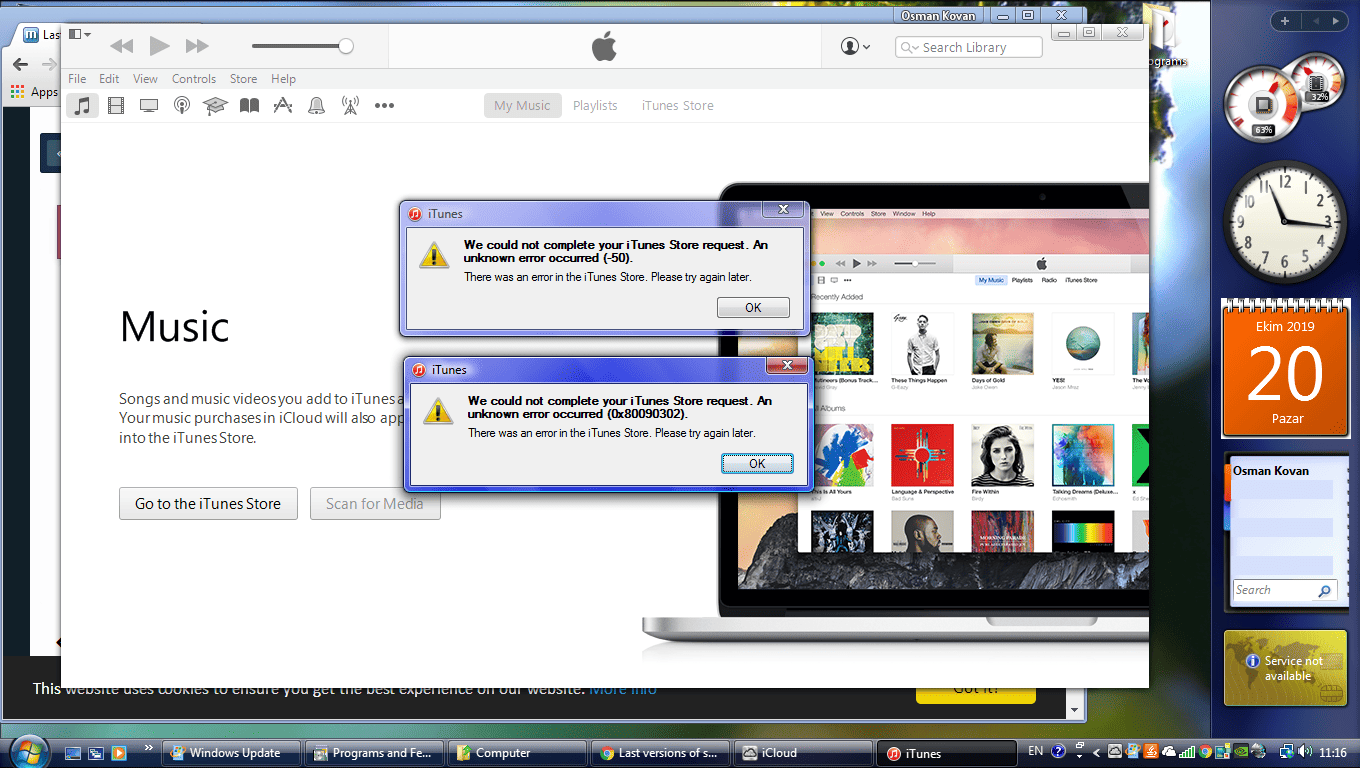Open the iTunes Store tab
This screenshot has height=768, width=1360.
pos(677,105)
